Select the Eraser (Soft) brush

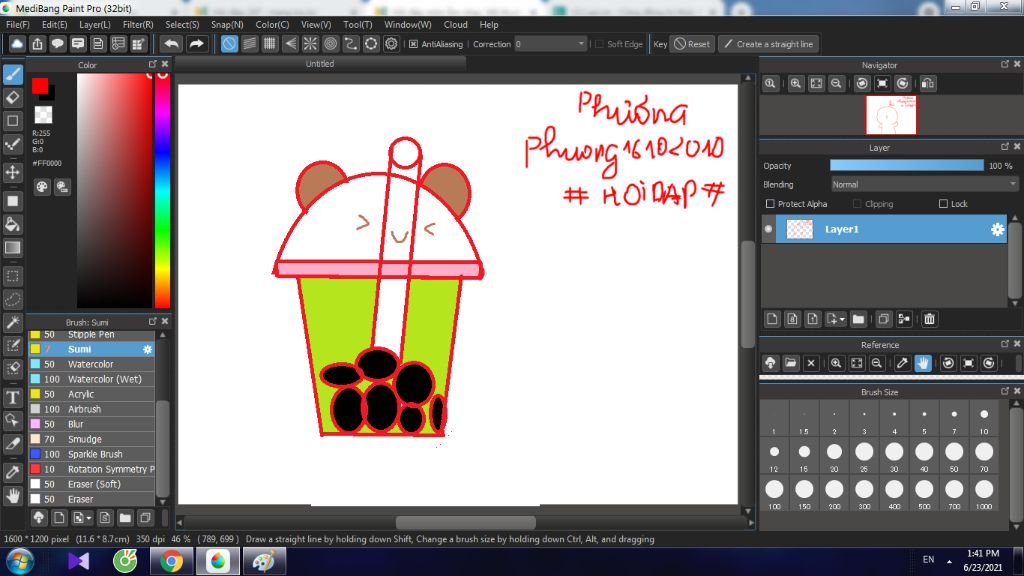(91, 485)
